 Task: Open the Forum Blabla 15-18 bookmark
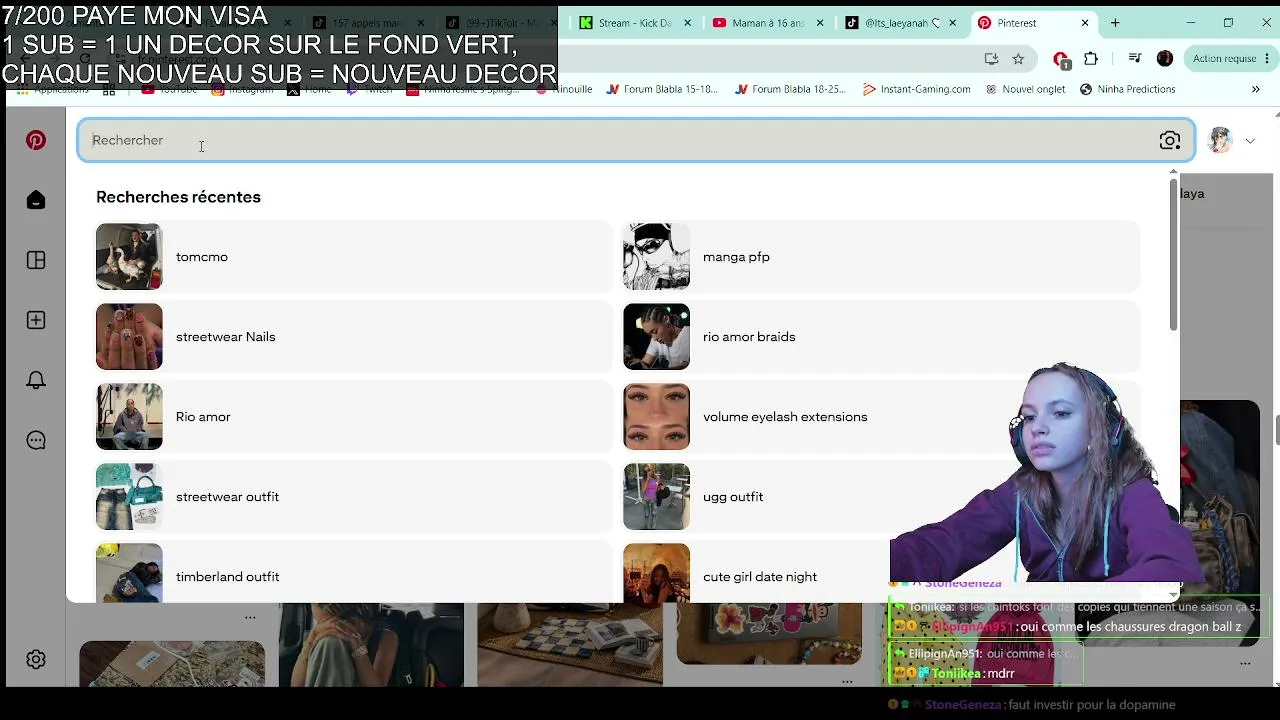tap(662, 89)
